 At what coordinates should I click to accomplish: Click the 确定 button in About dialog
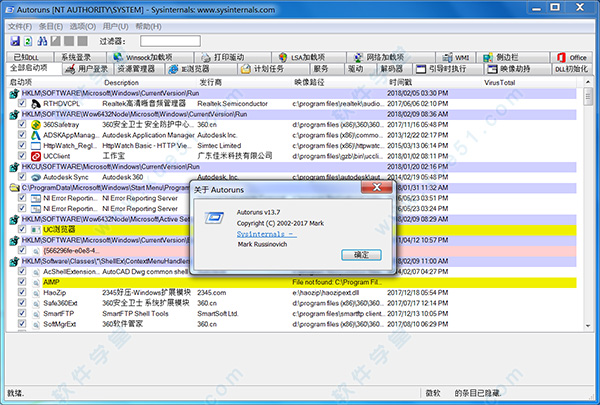click(361, 255)
